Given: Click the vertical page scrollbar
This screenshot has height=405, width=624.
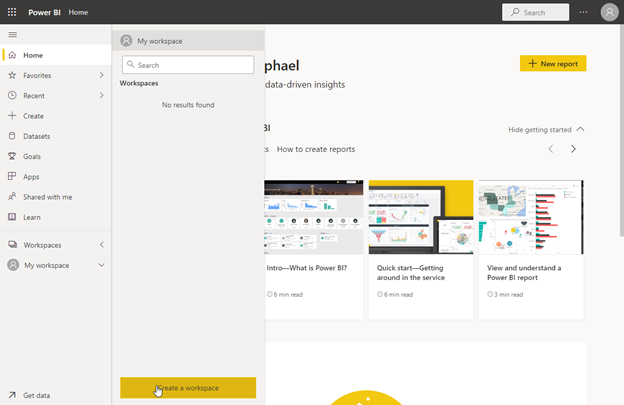Looking at the screenshot, I should pos(622,131).
